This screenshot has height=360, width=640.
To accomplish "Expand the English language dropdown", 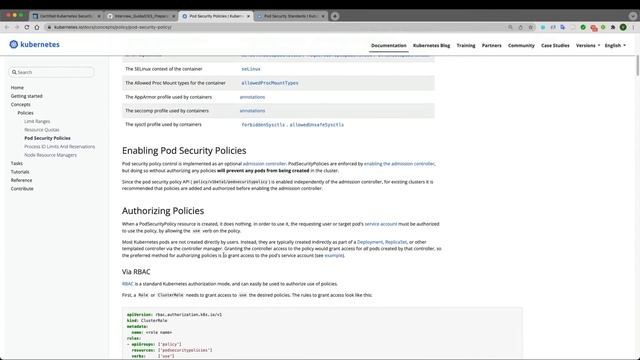I will tap(615, 45).
